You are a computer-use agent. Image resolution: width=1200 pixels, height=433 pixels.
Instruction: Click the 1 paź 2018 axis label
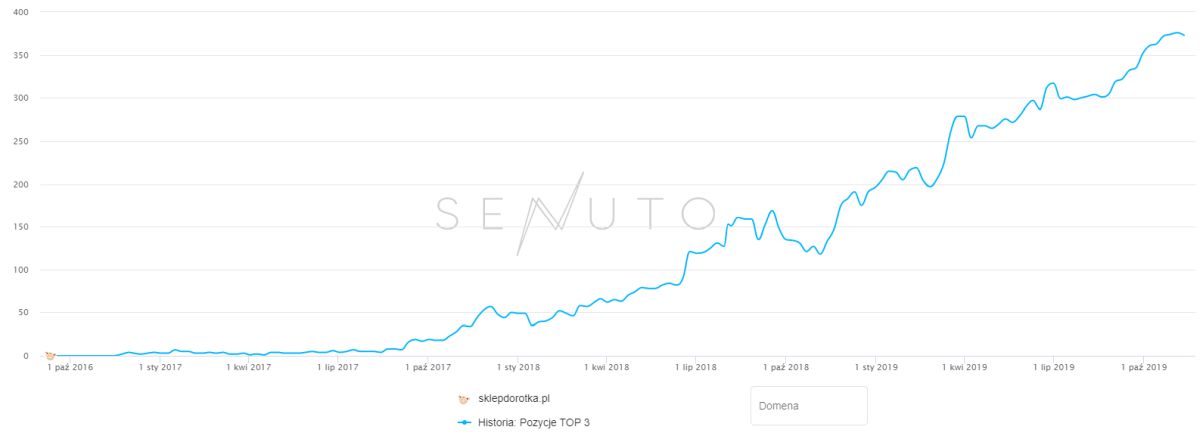coord(785,368)
